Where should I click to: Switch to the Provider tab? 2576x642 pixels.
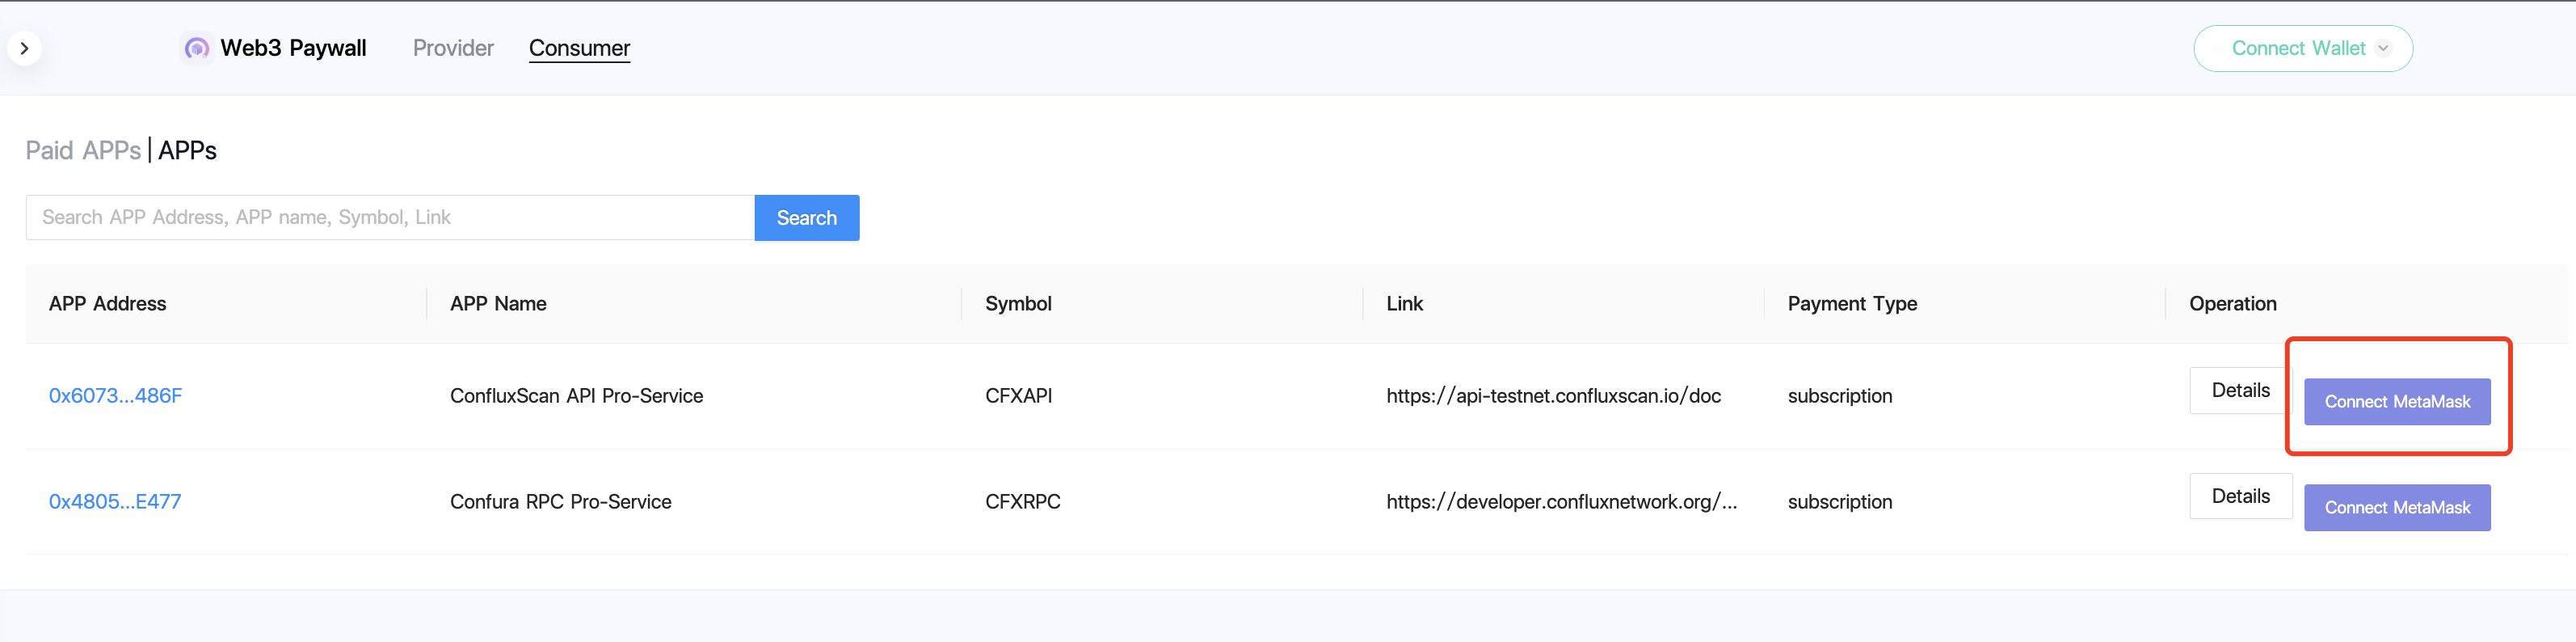click(x=453, y=48)
